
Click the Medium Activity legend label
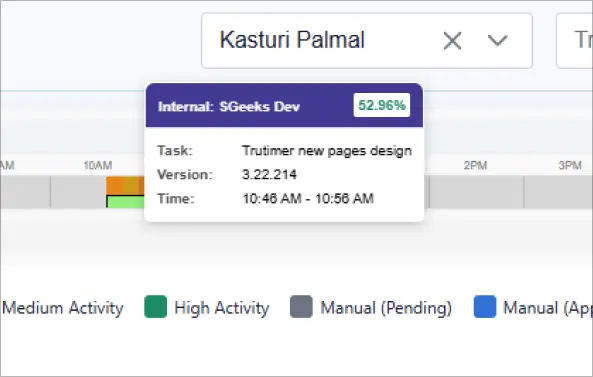(x=63, y=308)
